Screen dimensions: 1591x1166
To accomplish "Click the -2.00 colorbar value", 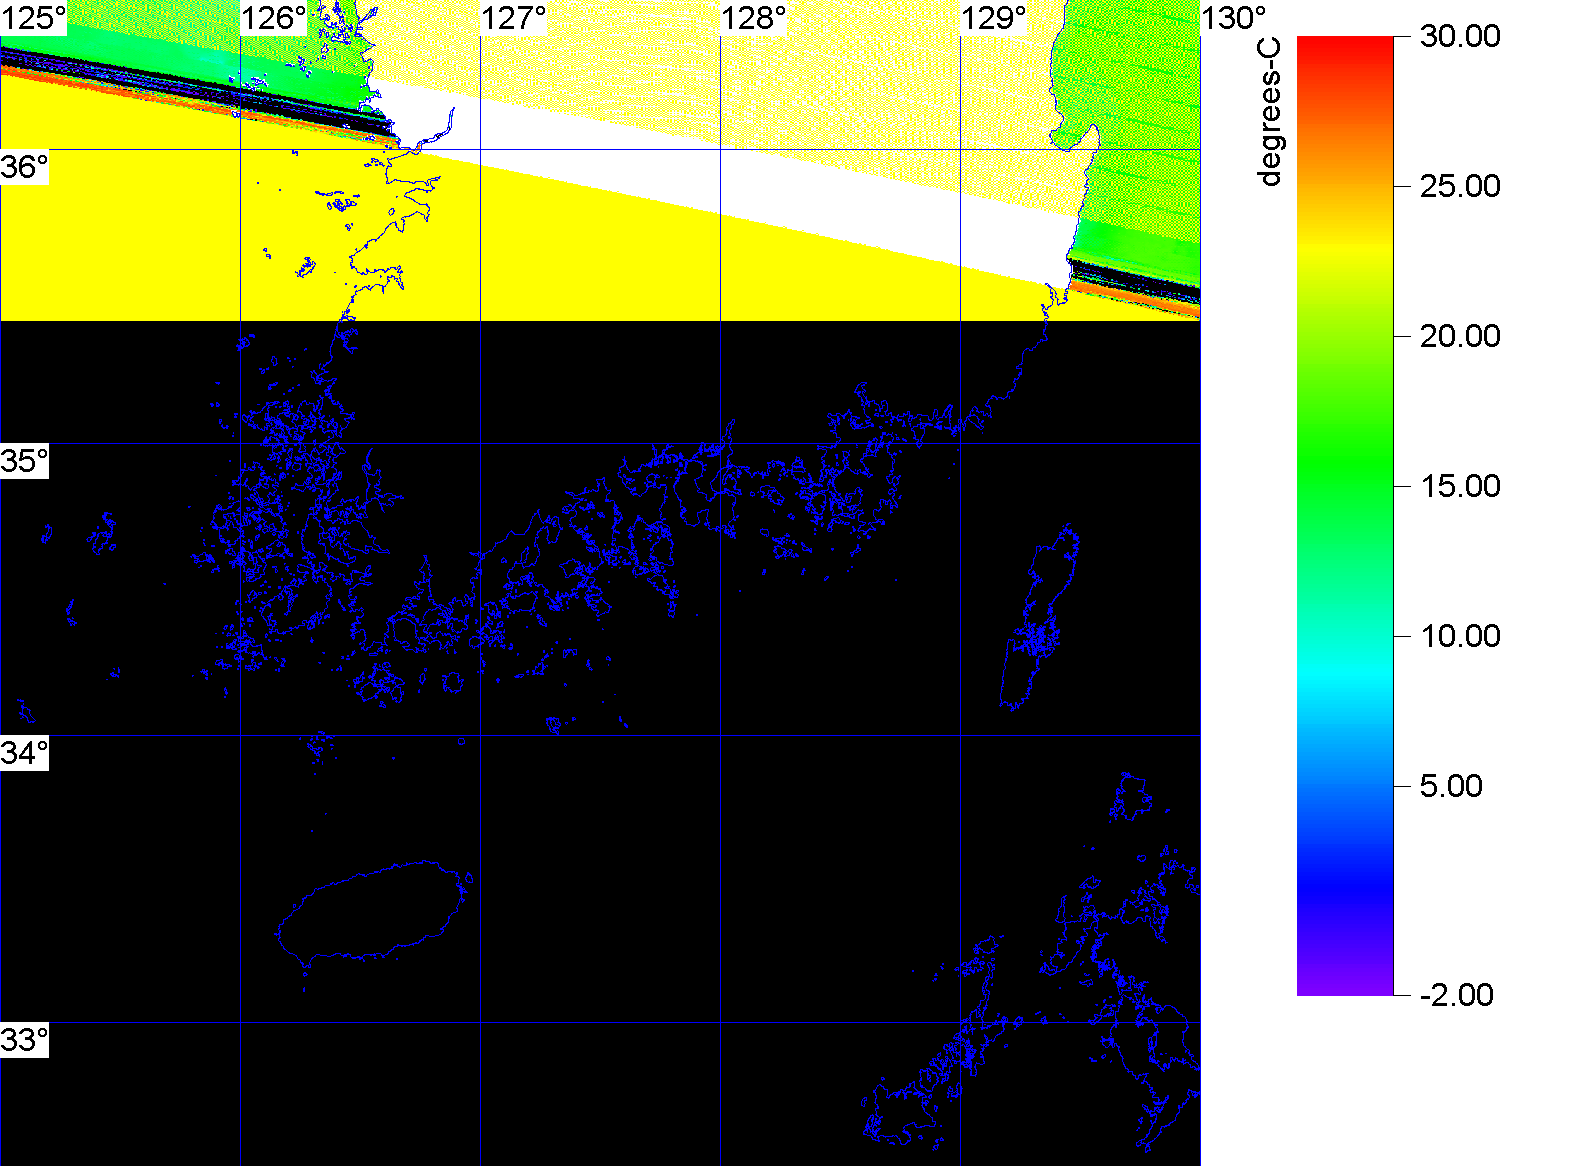I will 1457,995.
